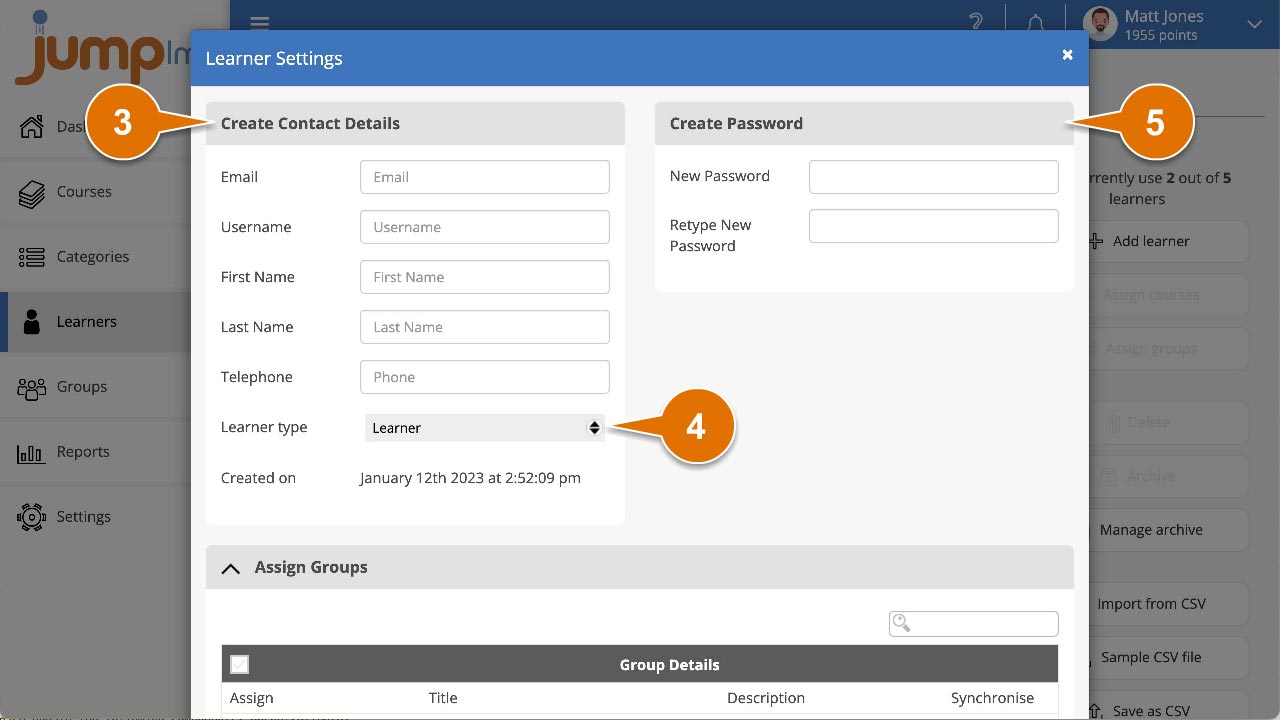
Task: Click the Courses stacked books icon
Action: point(32,193)
